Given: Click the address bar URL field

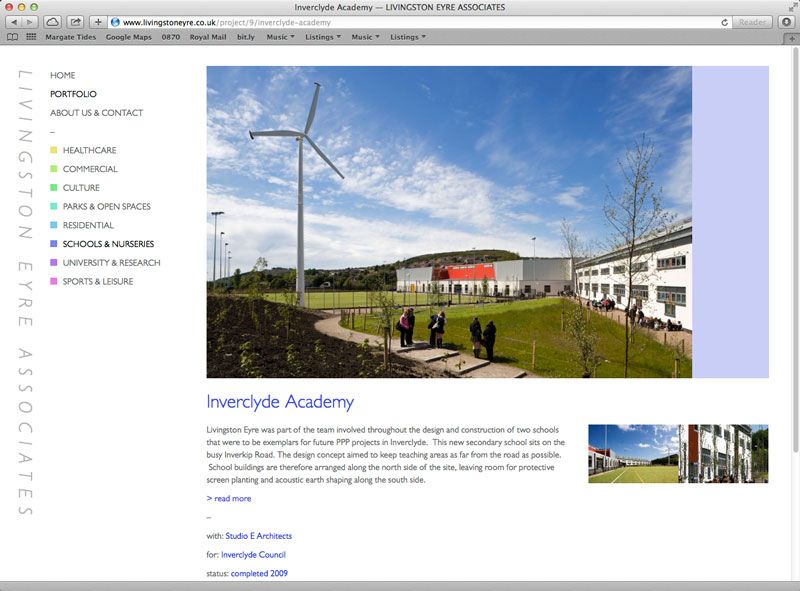Looking at the screenshot, I should coord(400,22).
